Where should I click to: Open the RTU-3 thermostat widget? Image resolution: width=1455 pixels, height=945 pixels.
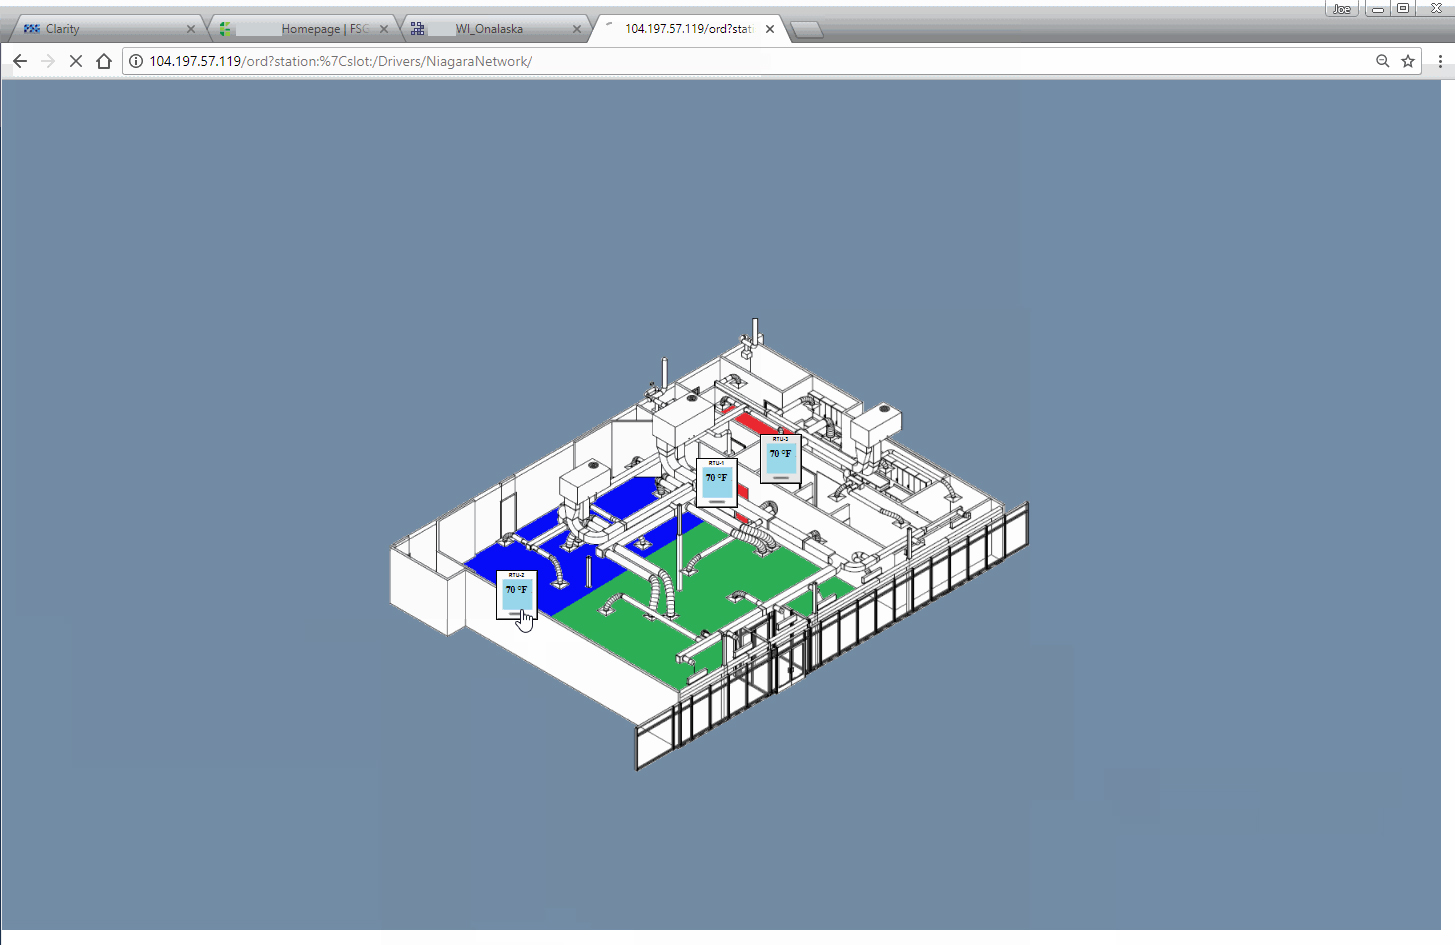click(780, 458)
